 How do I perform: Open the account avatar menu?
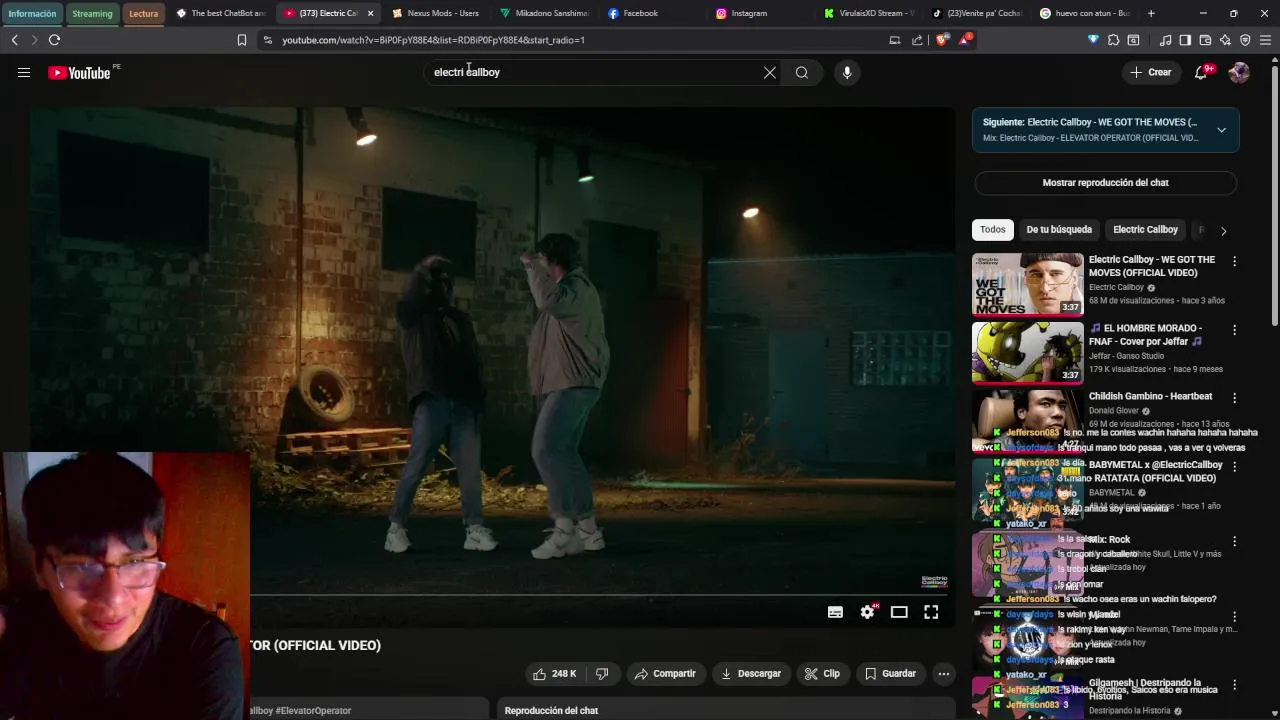[x=1239, y=72]
